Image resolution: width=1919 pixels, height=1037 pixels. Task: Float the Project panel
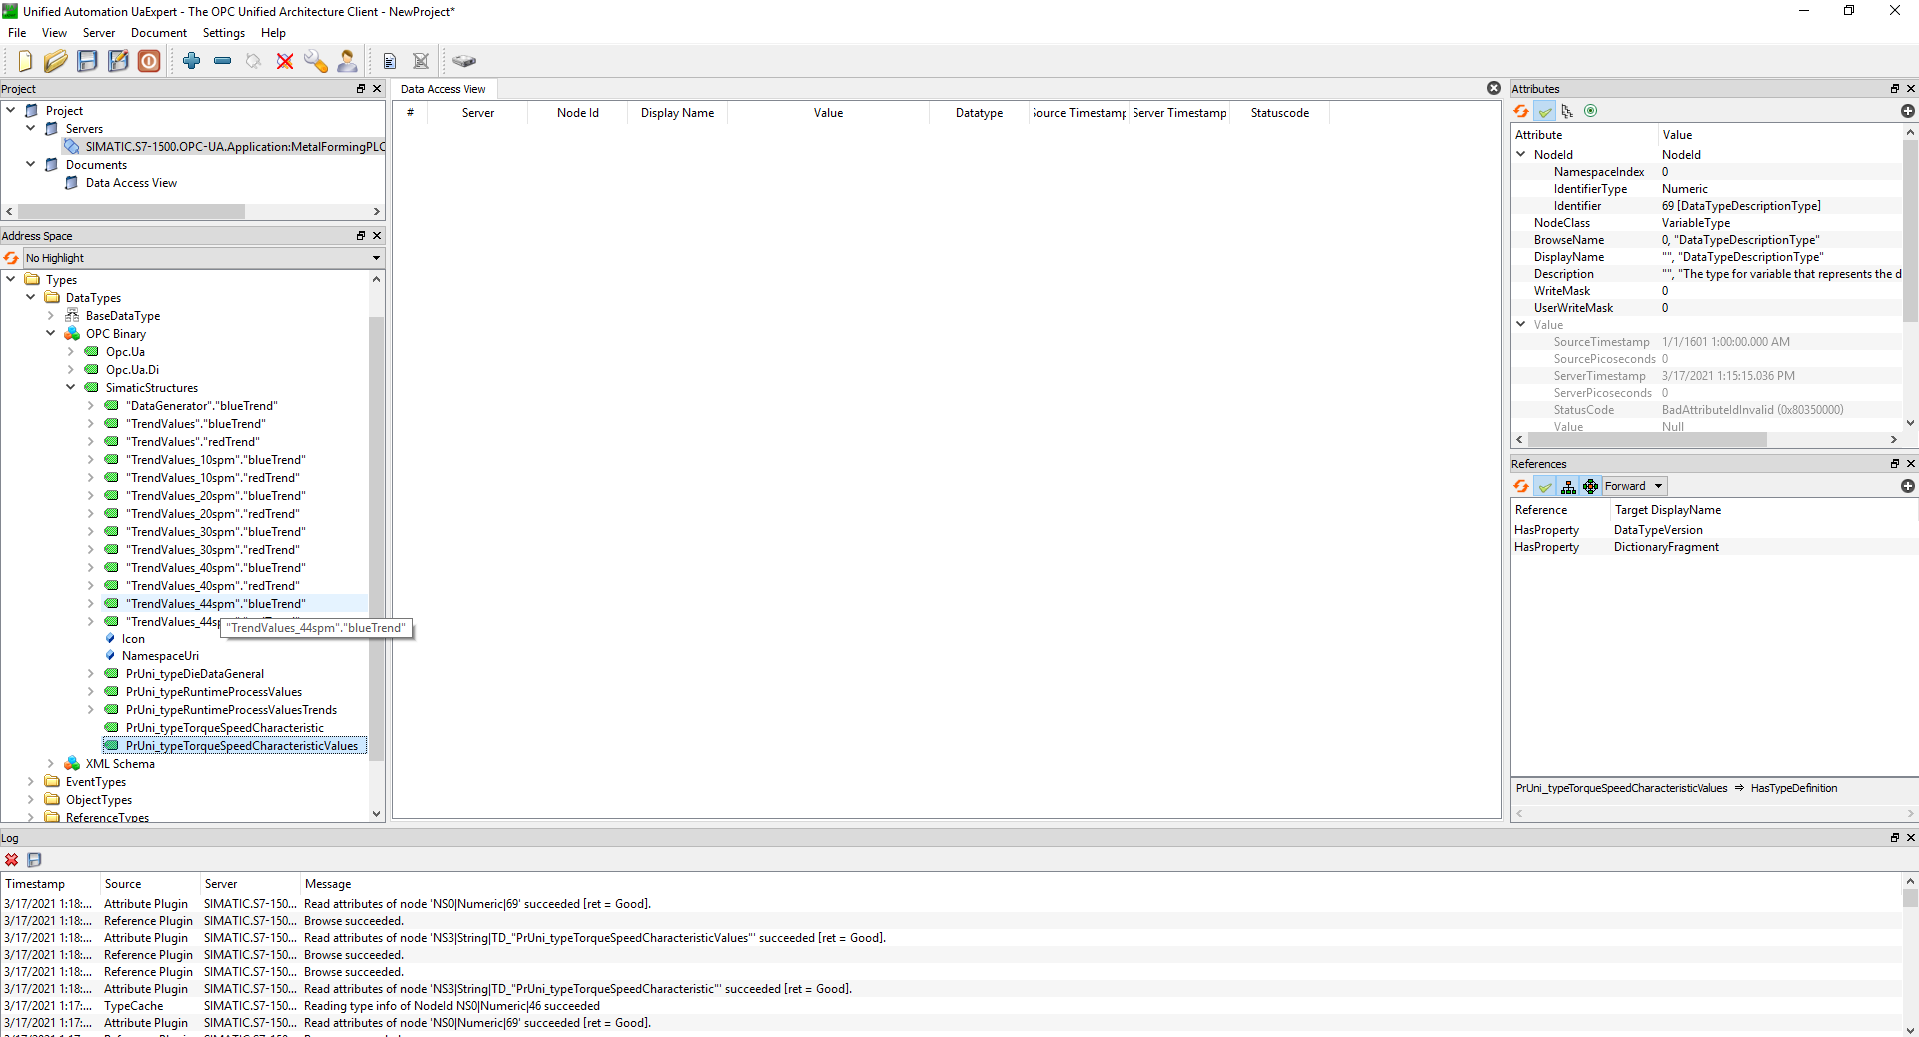pos(361,89)
